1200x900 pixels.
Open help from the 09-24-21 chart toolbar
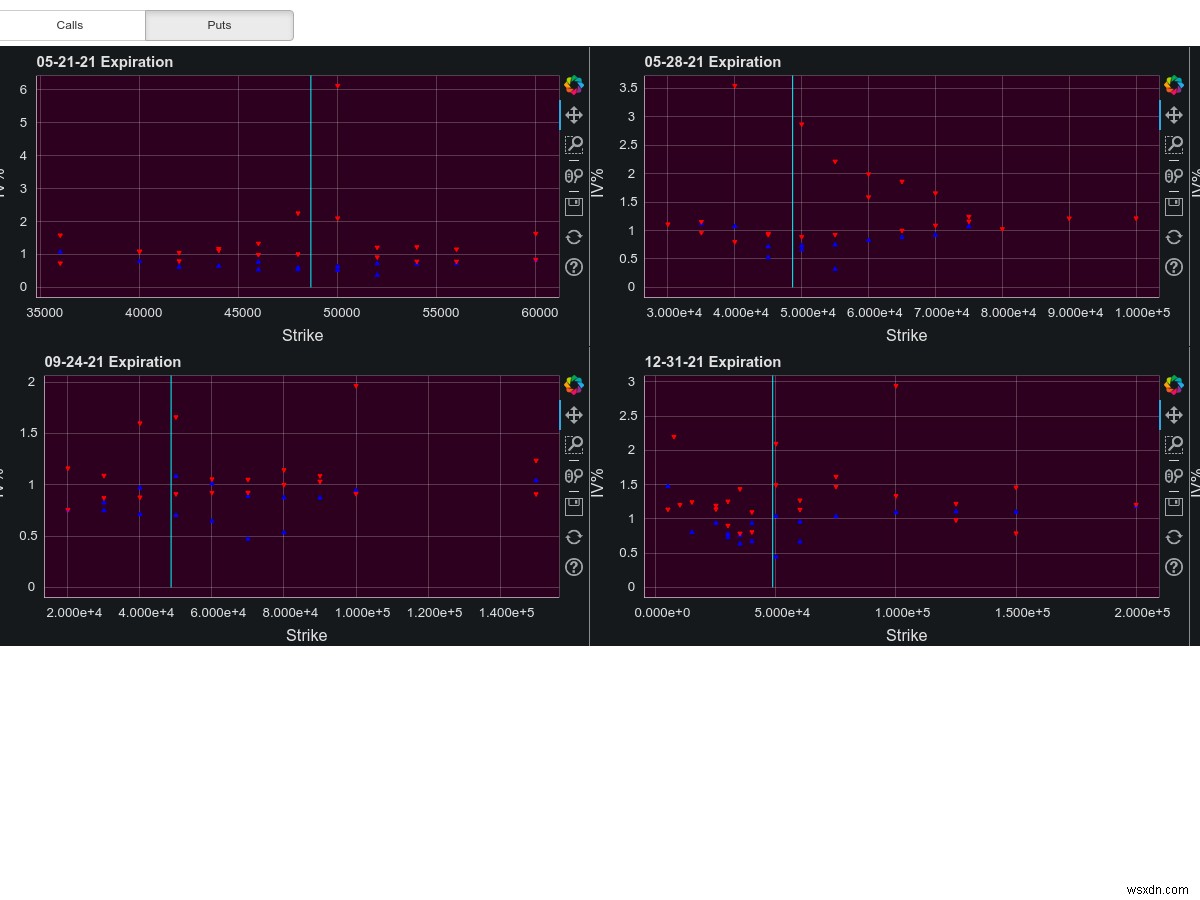574,567
